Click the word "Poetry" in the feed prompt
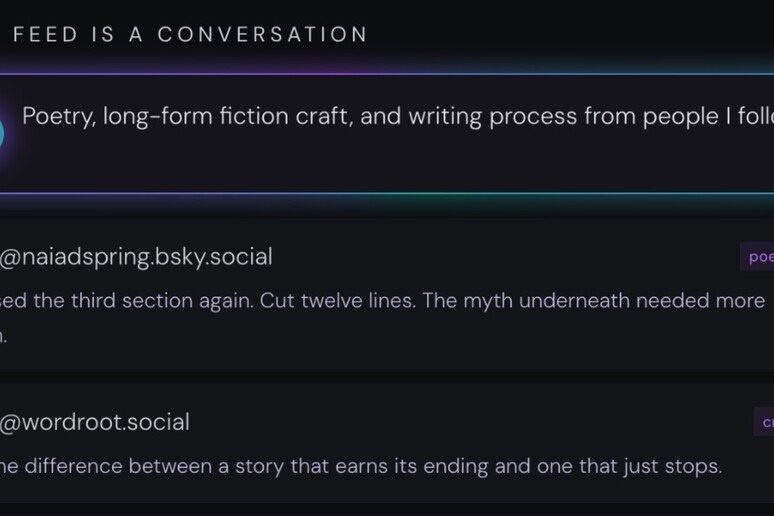Screen dimensions: 774x516 (x=57, y=116)
